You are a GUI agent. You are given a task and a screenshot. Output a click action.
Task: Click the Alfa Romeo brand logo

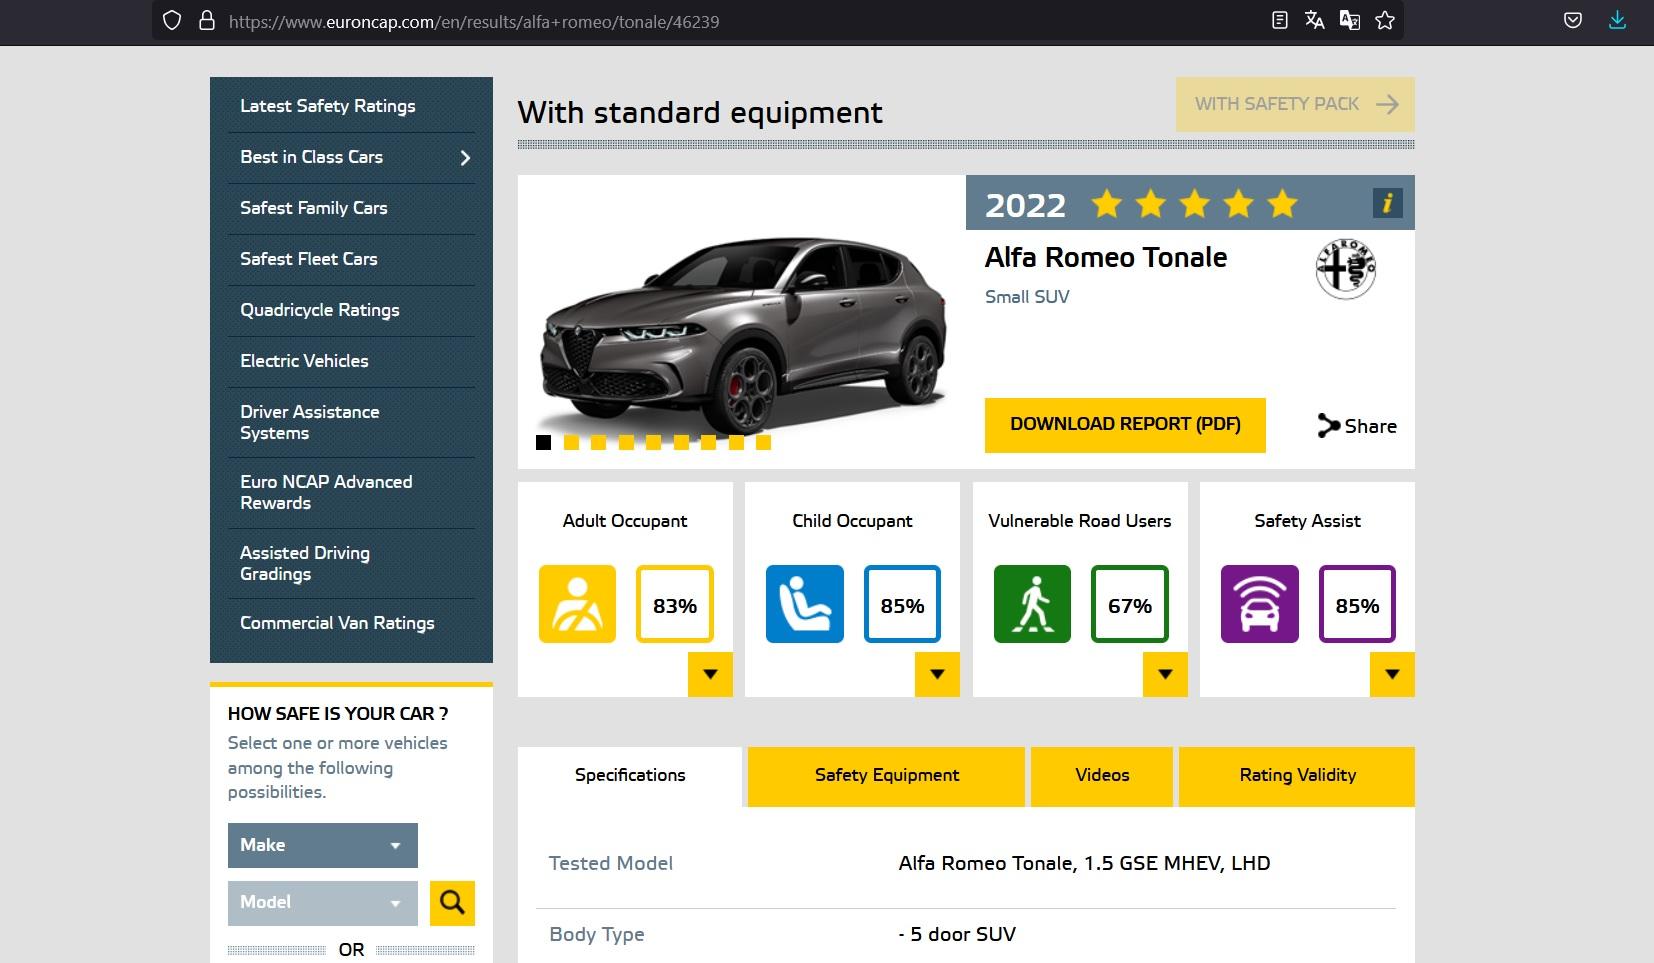(1345, 268)
